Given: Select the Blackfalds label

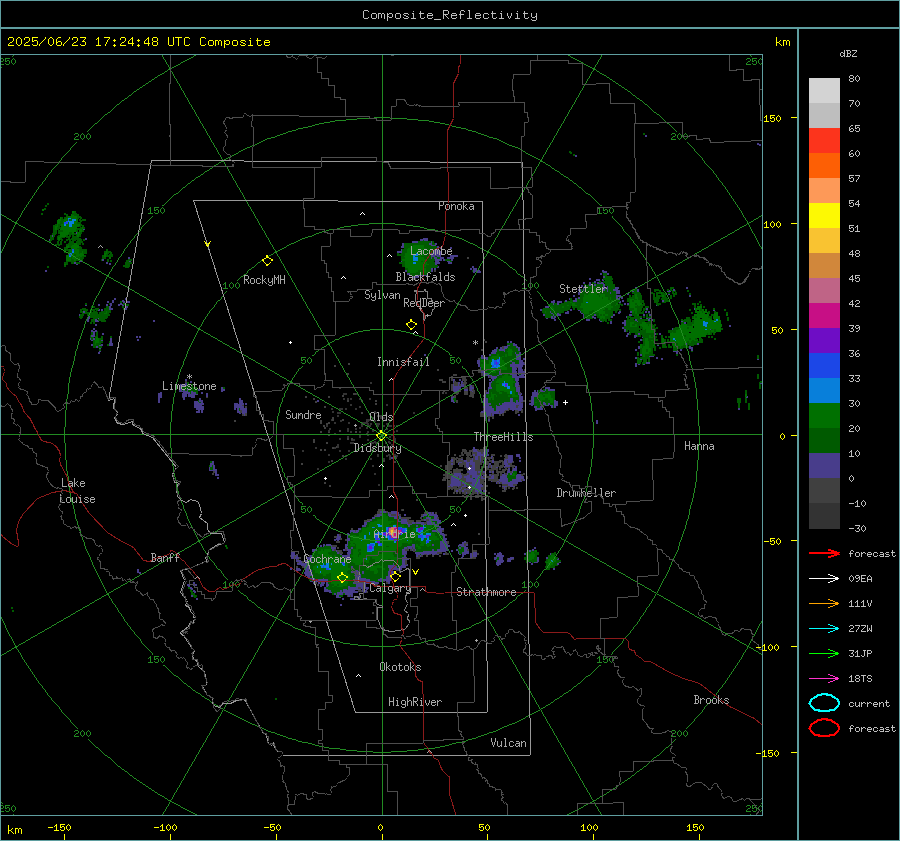Looking at the screenshot, I should click(x=425, y=277).
